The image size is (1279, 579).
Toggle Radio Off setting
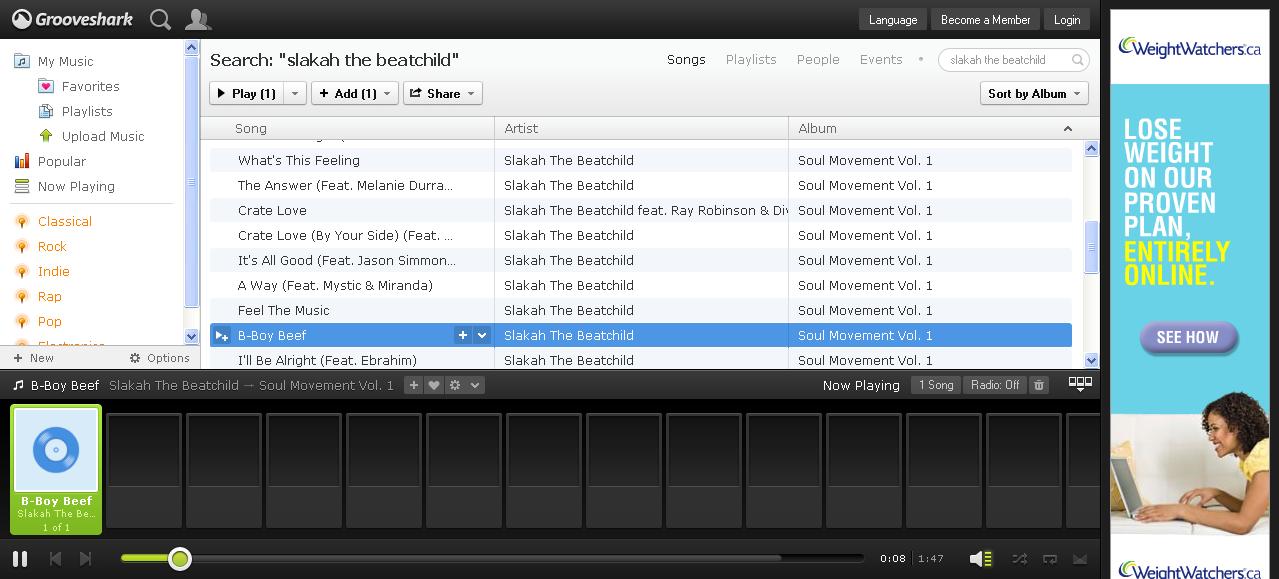(995, 384)
